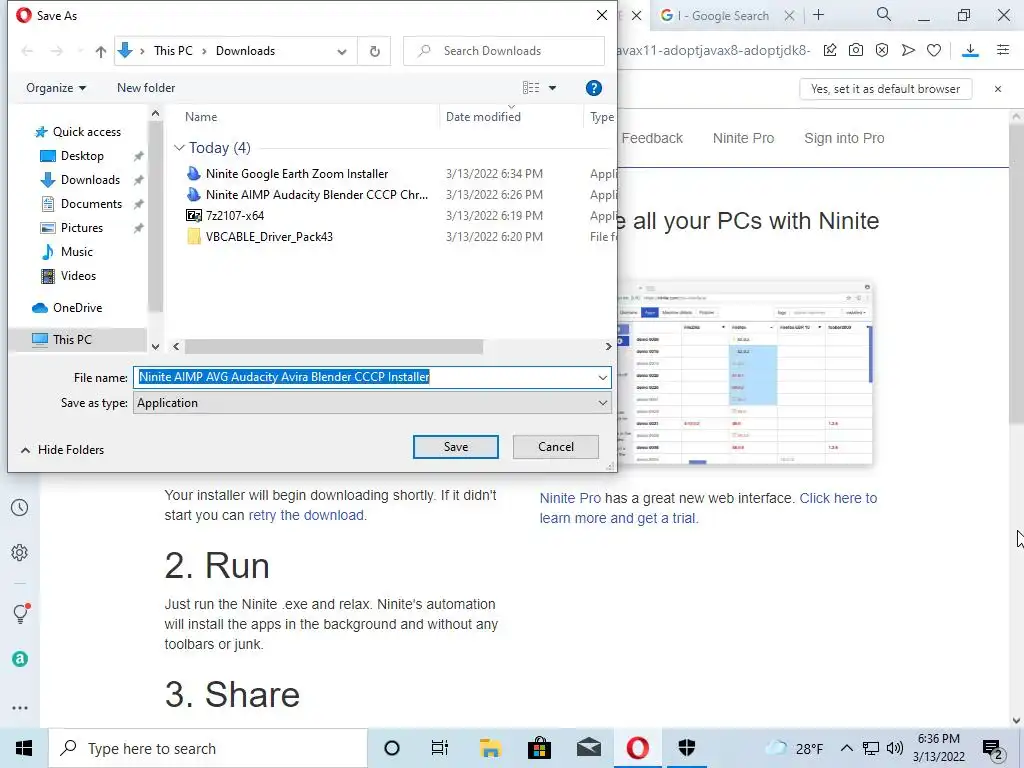This screenshot has height=768, width=1024.
Task: Open Opera send/flow arrow icon
Action: pyautogui.click(x=908, y=50)
